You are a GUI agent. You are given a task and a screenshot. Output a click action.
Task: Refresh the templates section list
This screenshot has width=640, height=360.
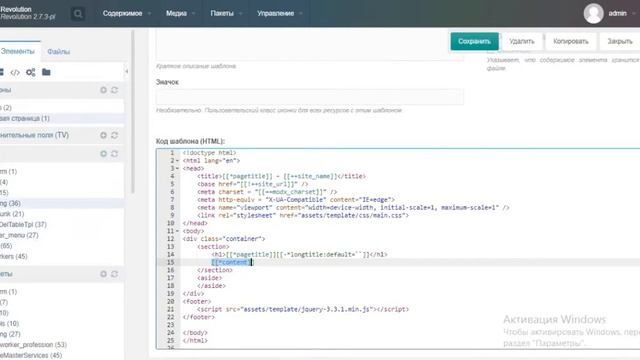(x=114, y=90)
